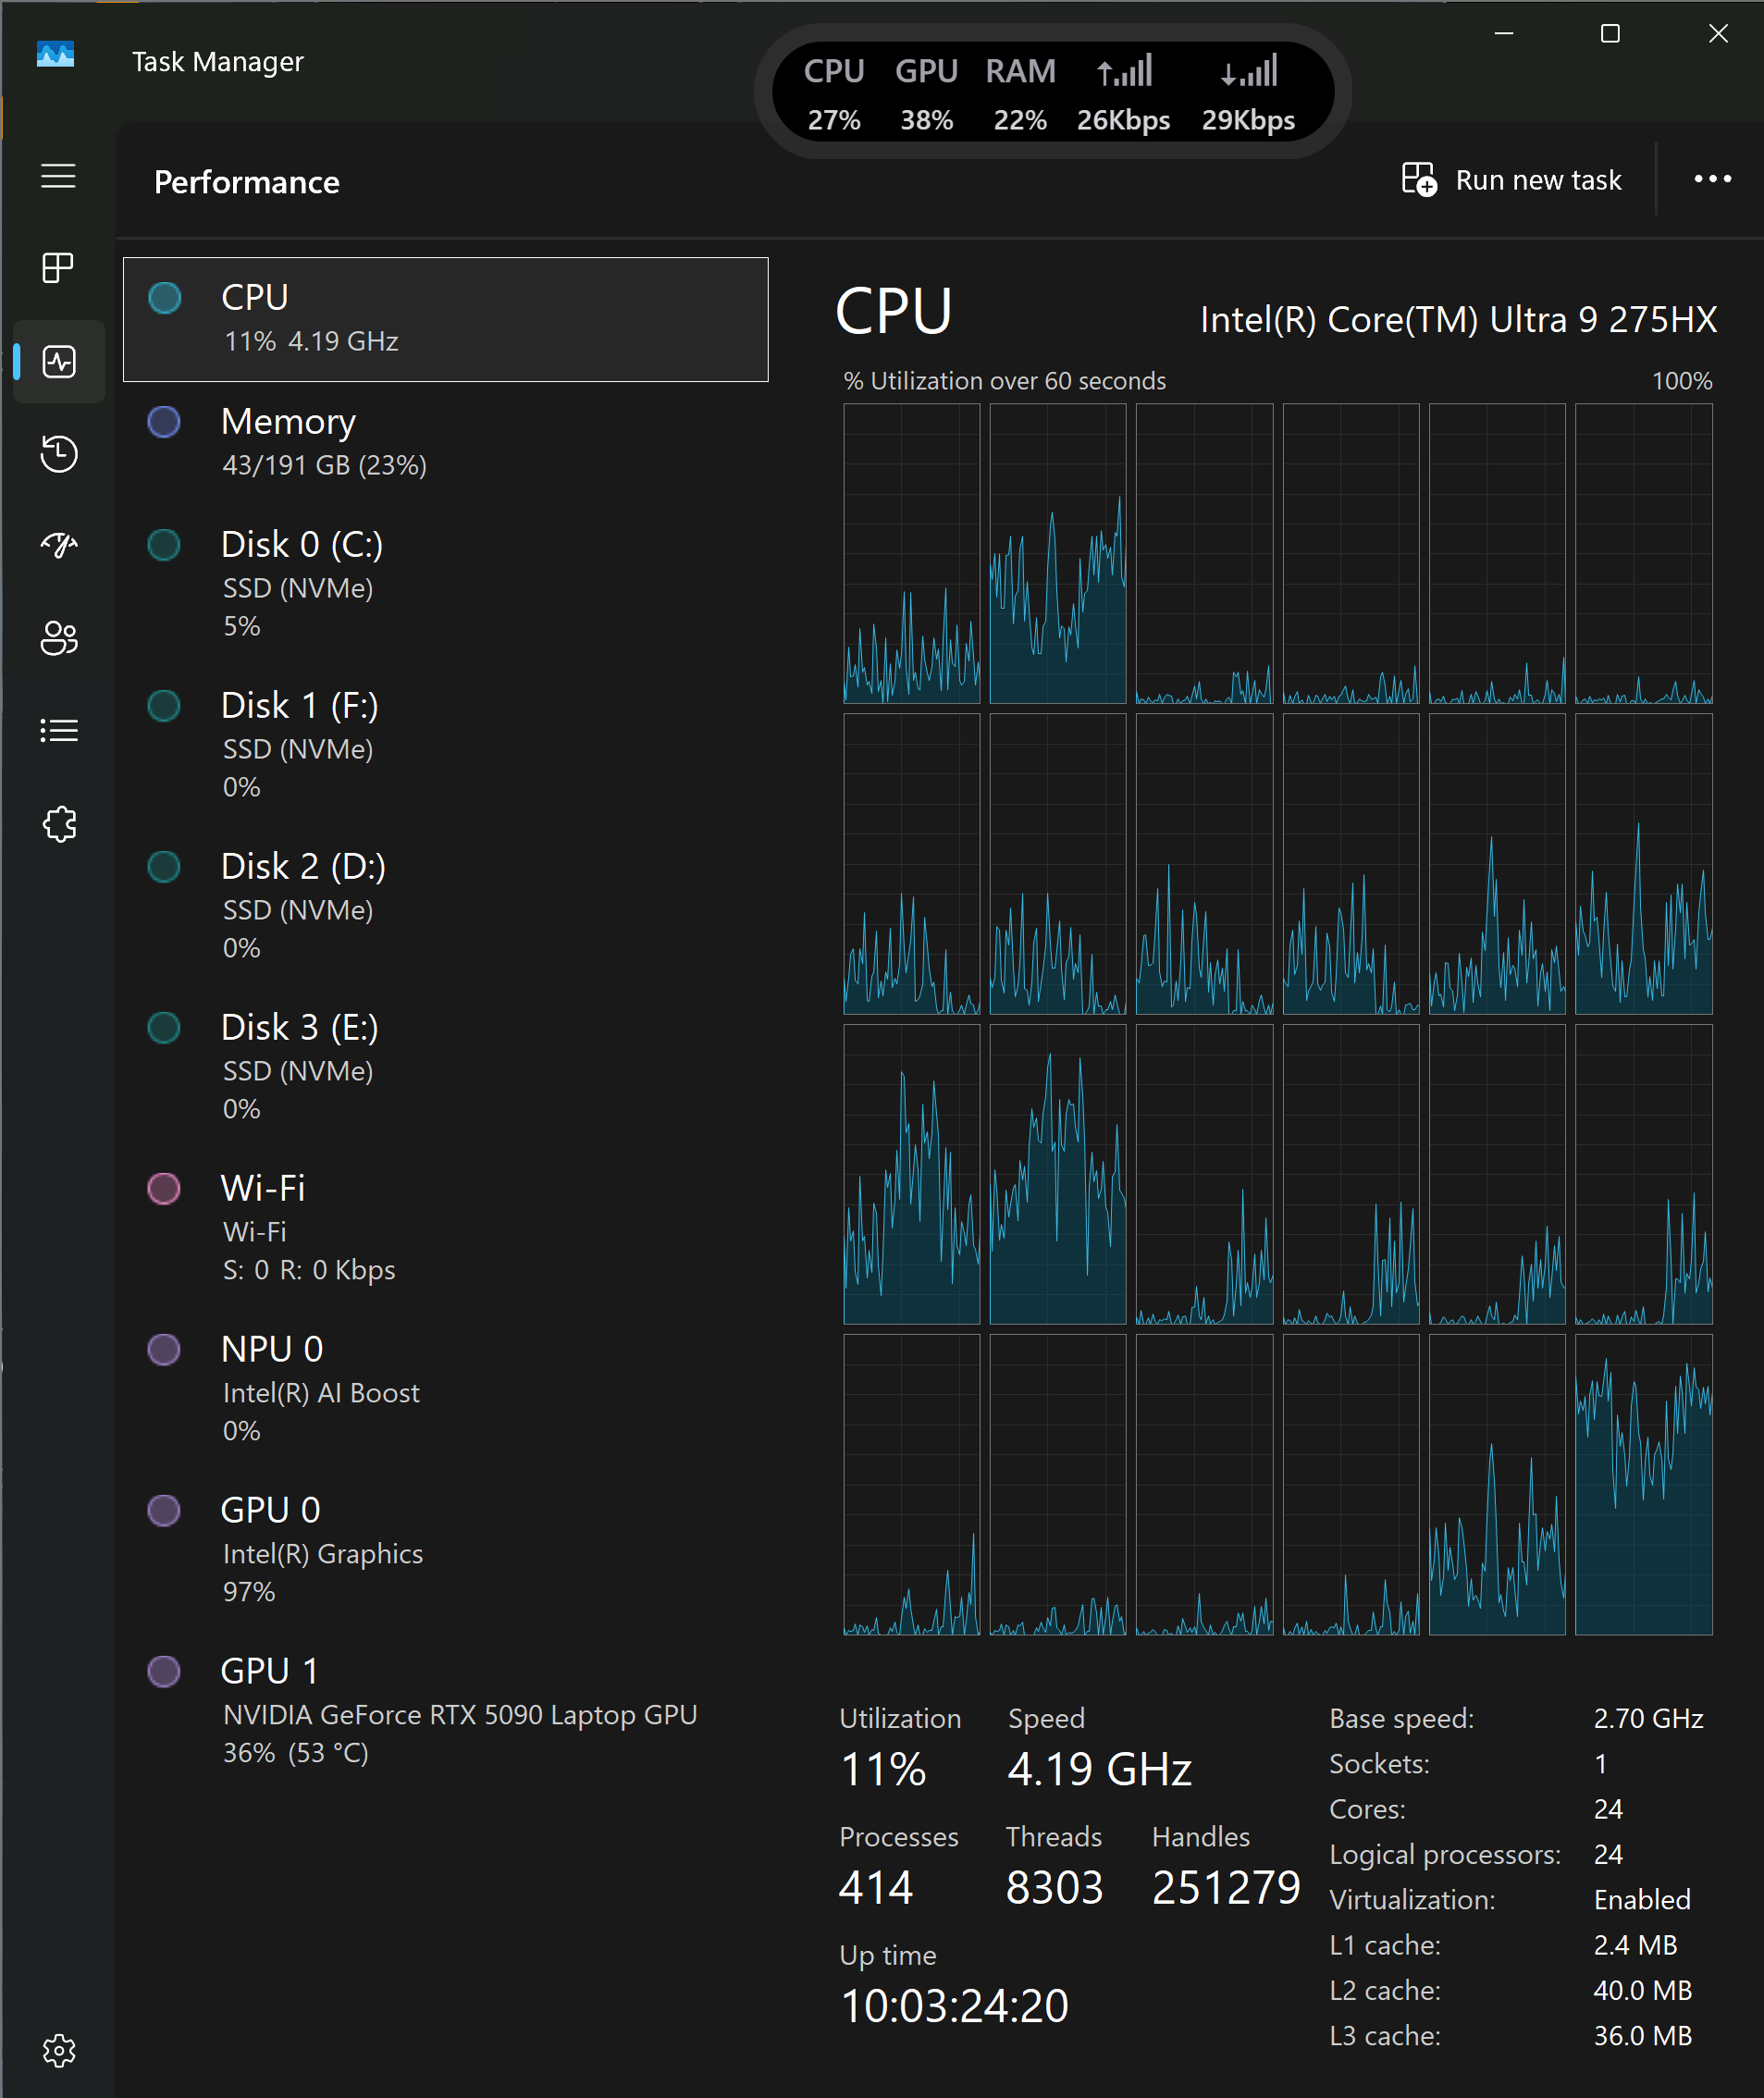The width and height of the screenshot is (1764, 2098).
Task: Open Task Manager settings gear
Action: [x=58, y=2050]
